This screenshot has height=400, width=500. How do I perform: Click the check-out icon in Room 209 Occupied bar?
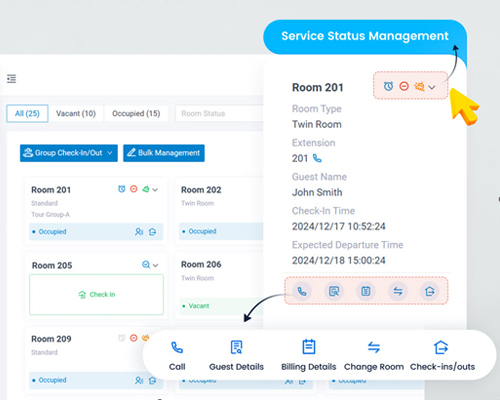[x=152, y=380]
